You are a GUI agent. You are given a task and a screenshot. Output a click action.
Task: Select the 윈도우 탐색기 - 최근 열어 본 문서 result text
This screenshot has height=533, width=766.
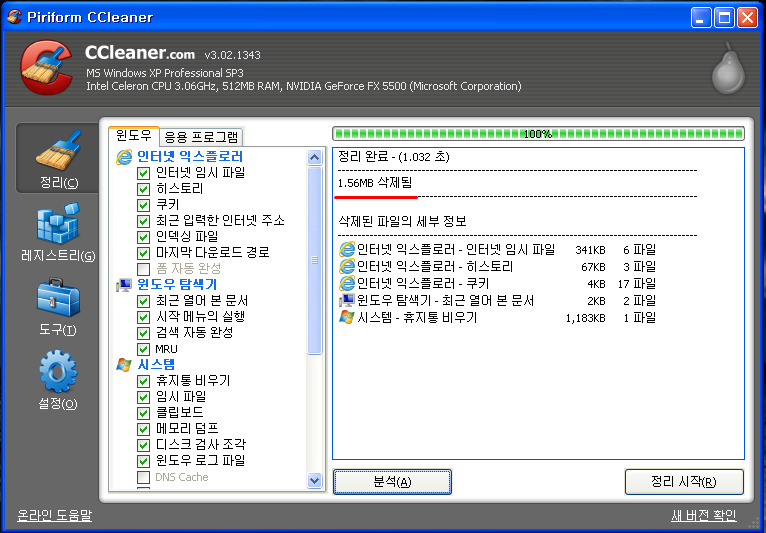click(x=446, y=300)
